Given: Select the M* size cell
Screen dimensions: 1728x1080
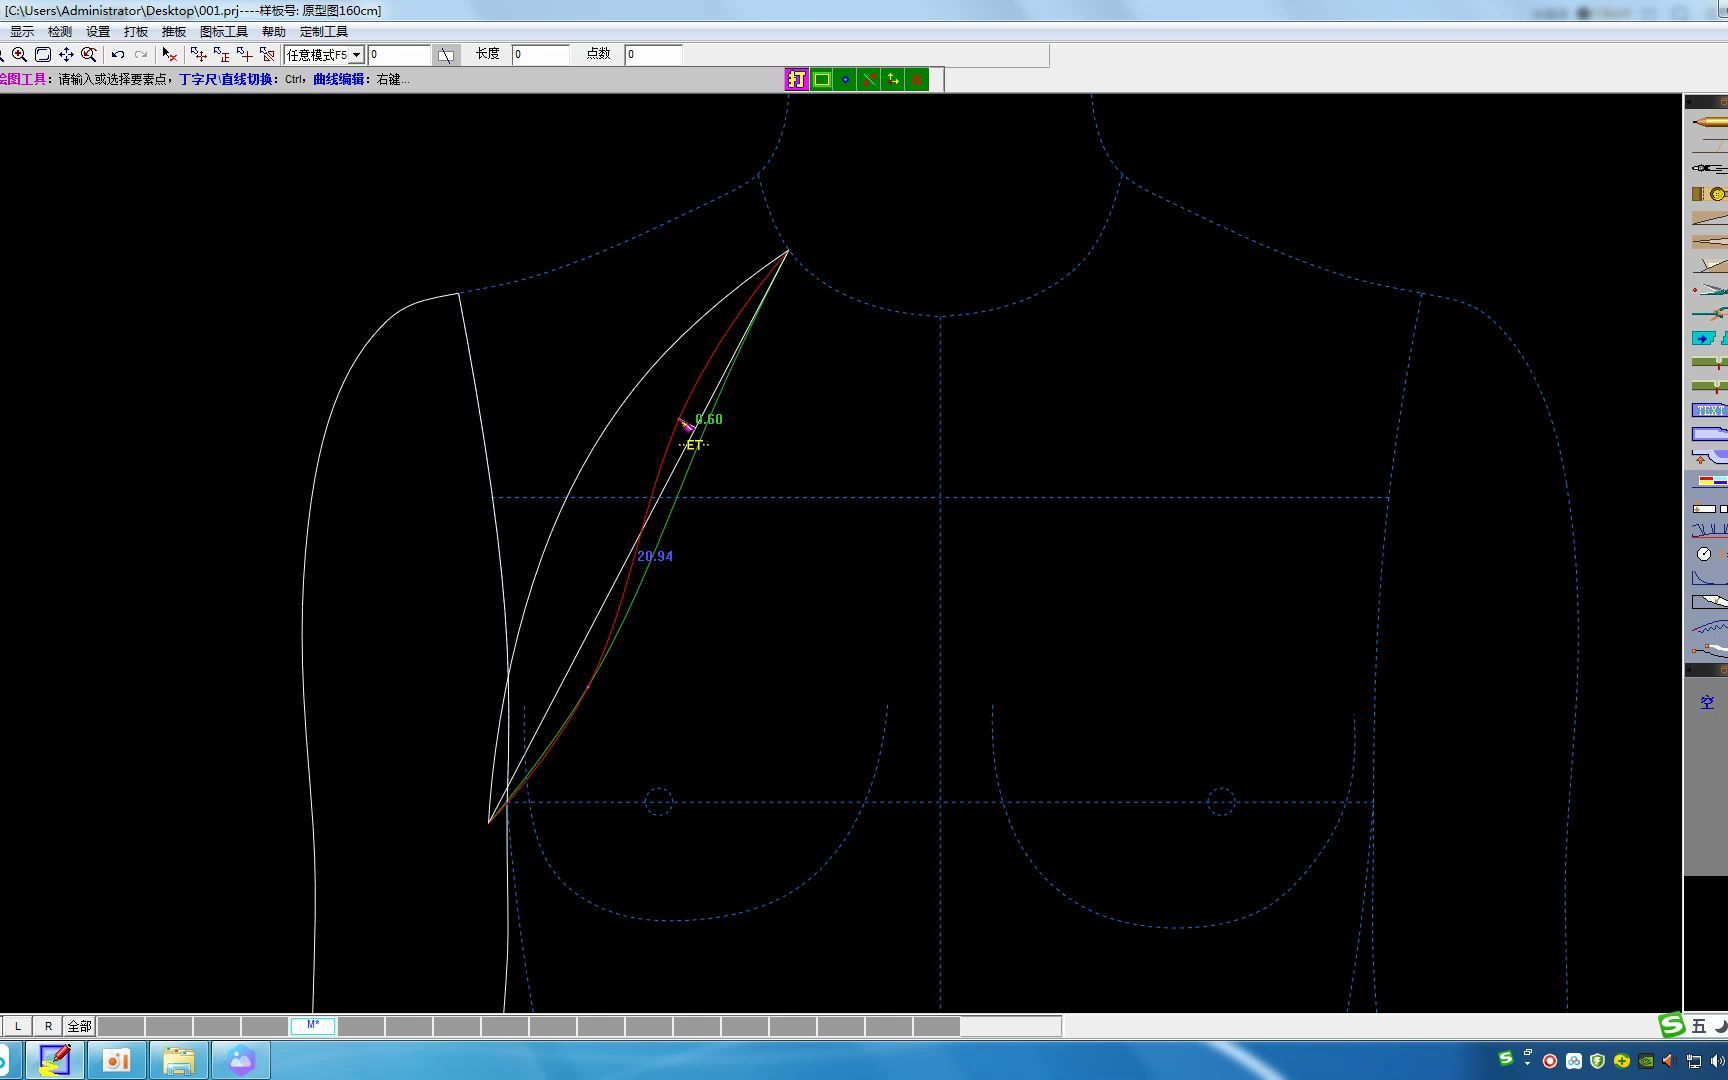Looking at the screenshot, I should pyautogui.click(x=313, y=1026).
